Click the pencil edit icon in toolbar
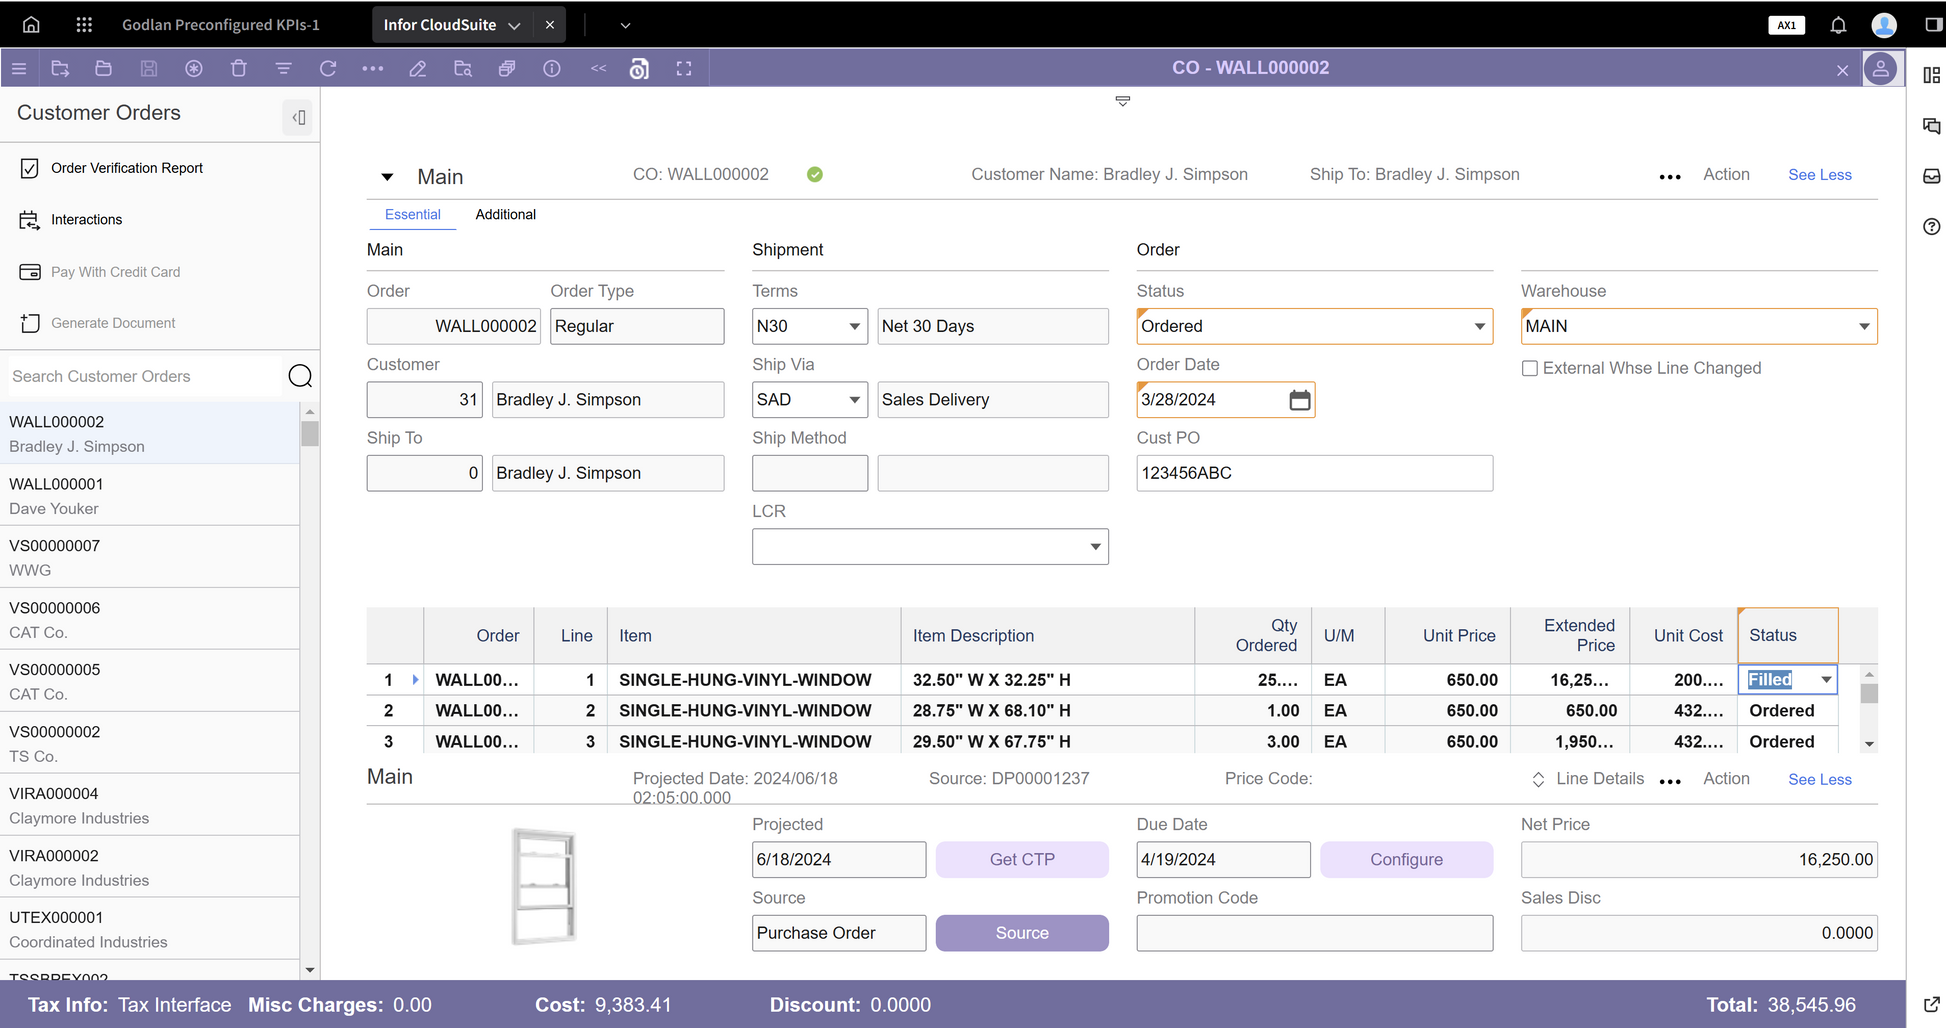 (418, 68)
